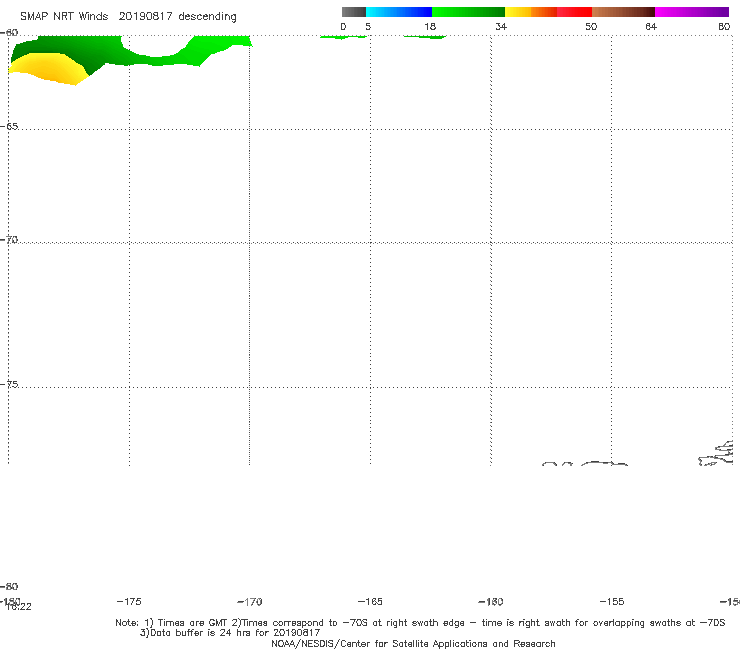This screenshot has height=650, width=740.
Task: Click the title text 'SMAP NRT Winds'
Action: (64, 17)
